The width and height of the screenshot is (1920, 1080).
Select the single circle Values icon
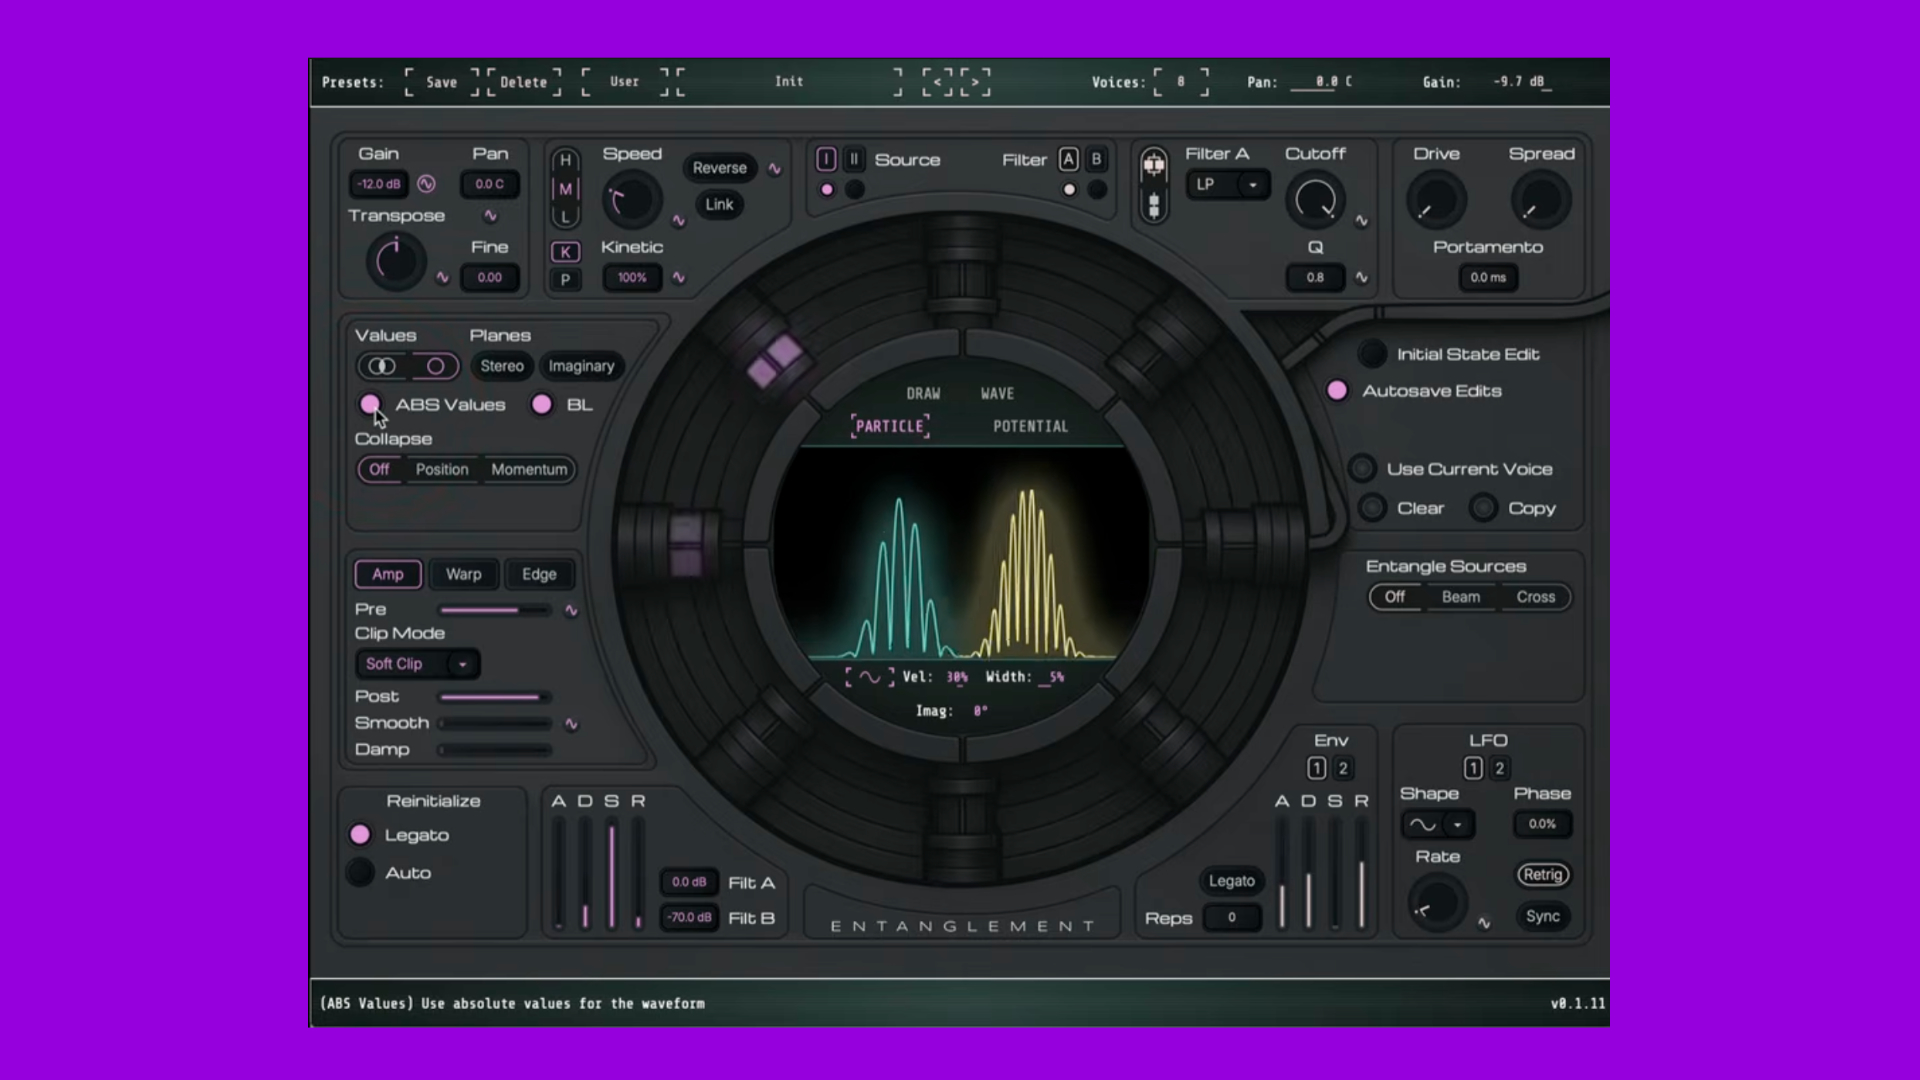pos(435,366)
